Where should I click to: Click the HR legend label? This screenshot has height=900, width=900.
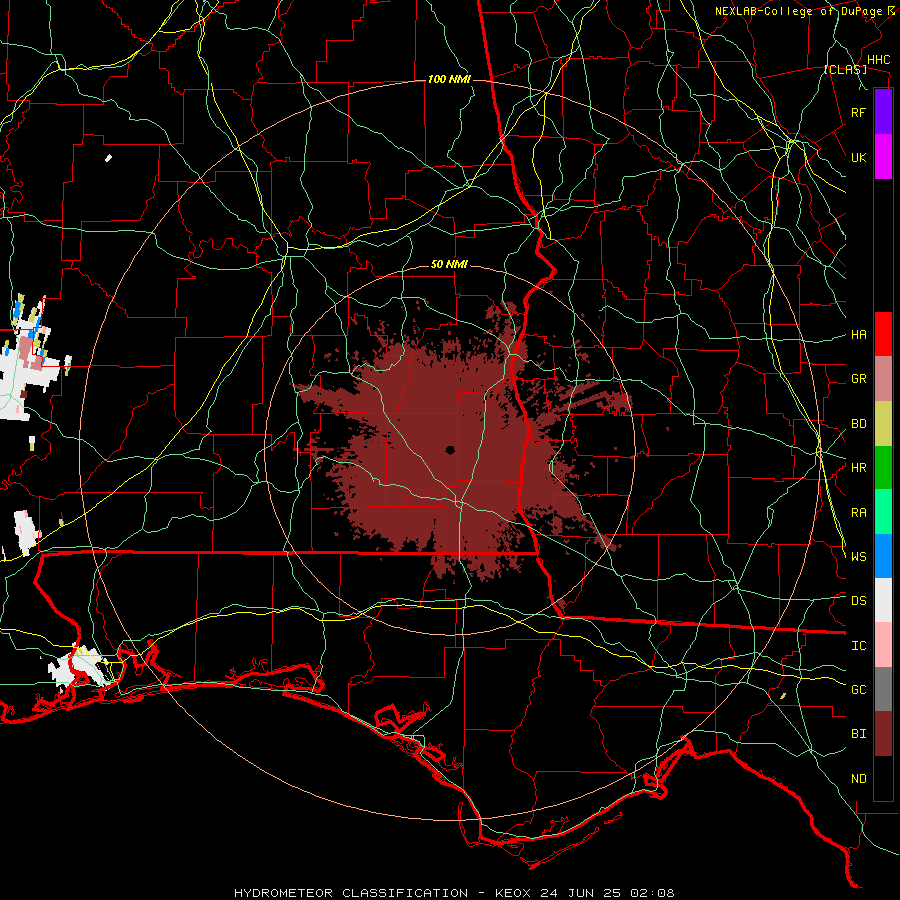859,468
